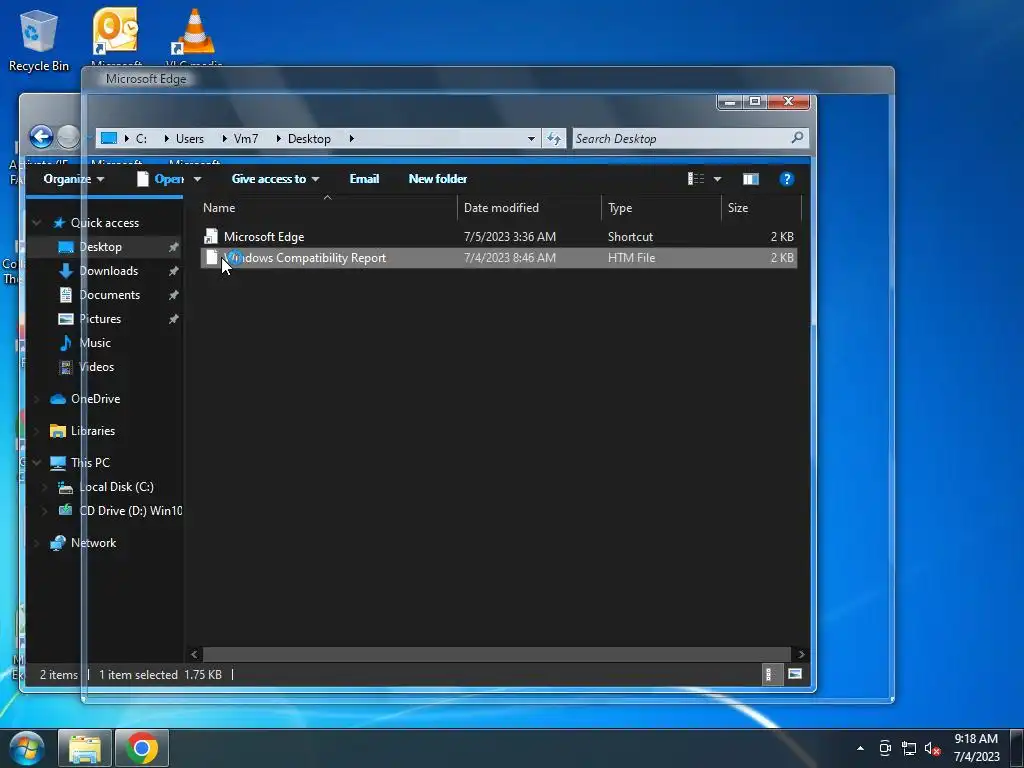
Task: Click the change view icon
Action: (696, 179)
